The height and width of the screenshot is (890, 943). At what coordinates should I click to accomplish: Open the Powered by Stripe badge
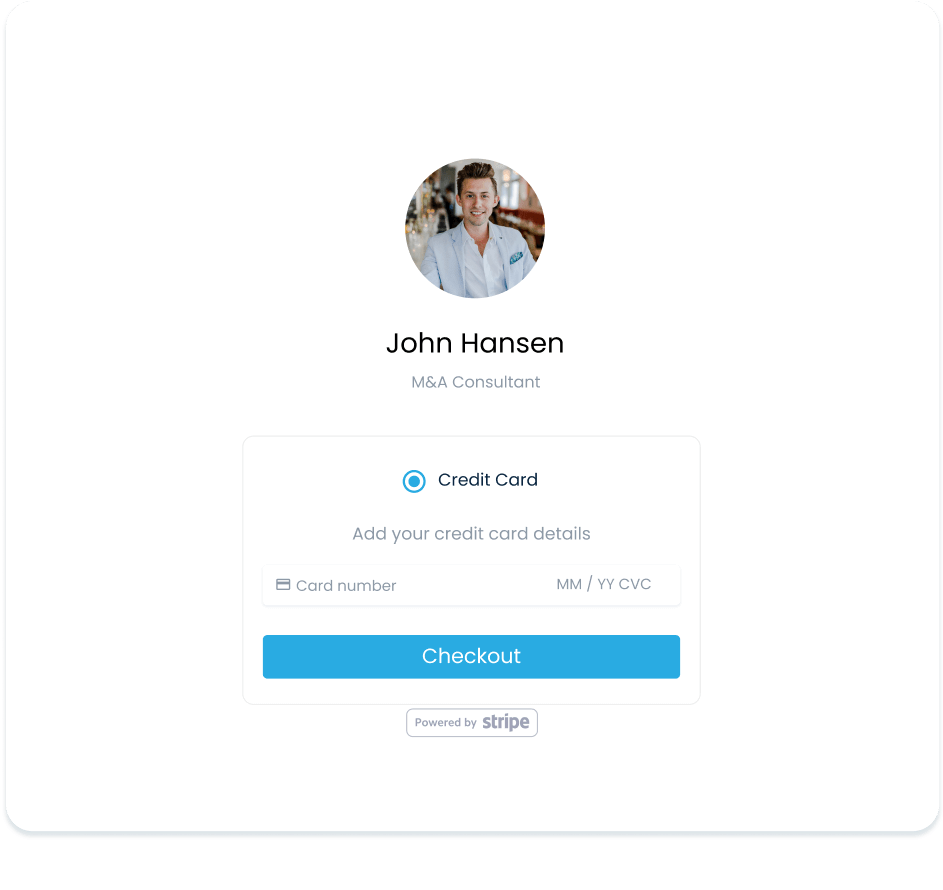pos(472,723)
